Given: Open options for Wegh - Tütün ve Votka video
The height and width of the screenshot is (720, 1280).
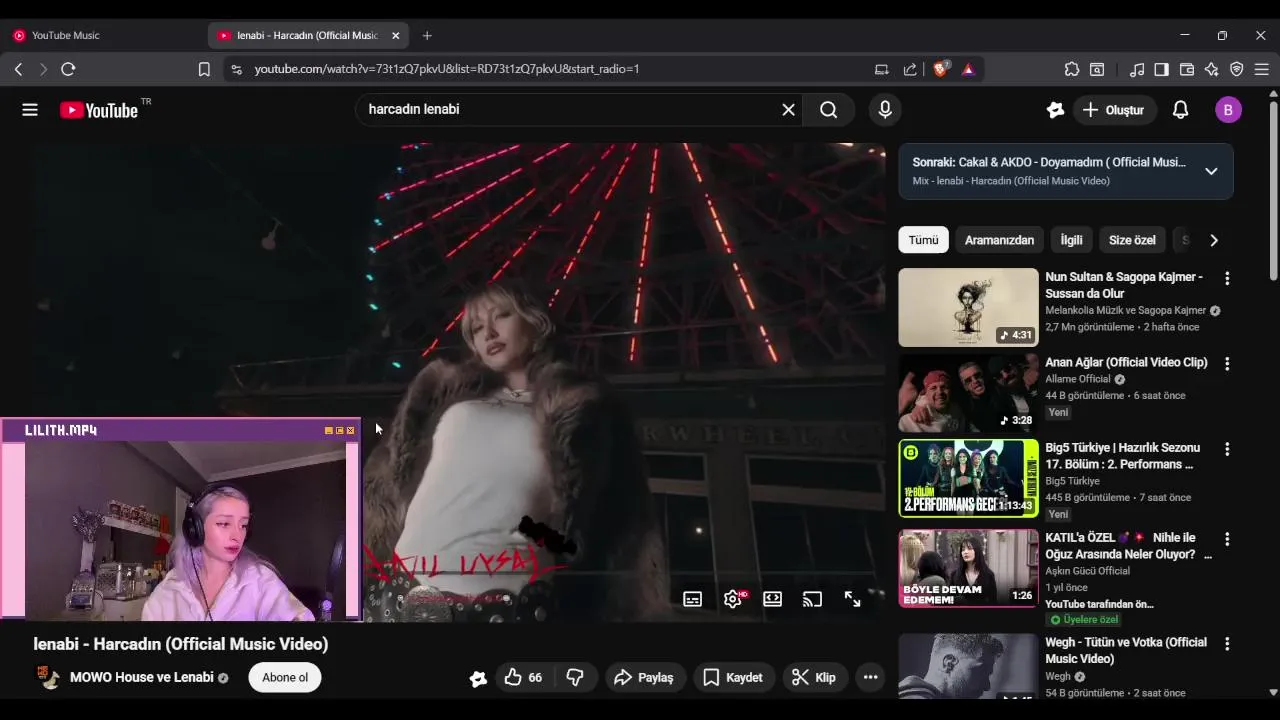Looking at the screenshot, I should click(x=1227, y=644).
